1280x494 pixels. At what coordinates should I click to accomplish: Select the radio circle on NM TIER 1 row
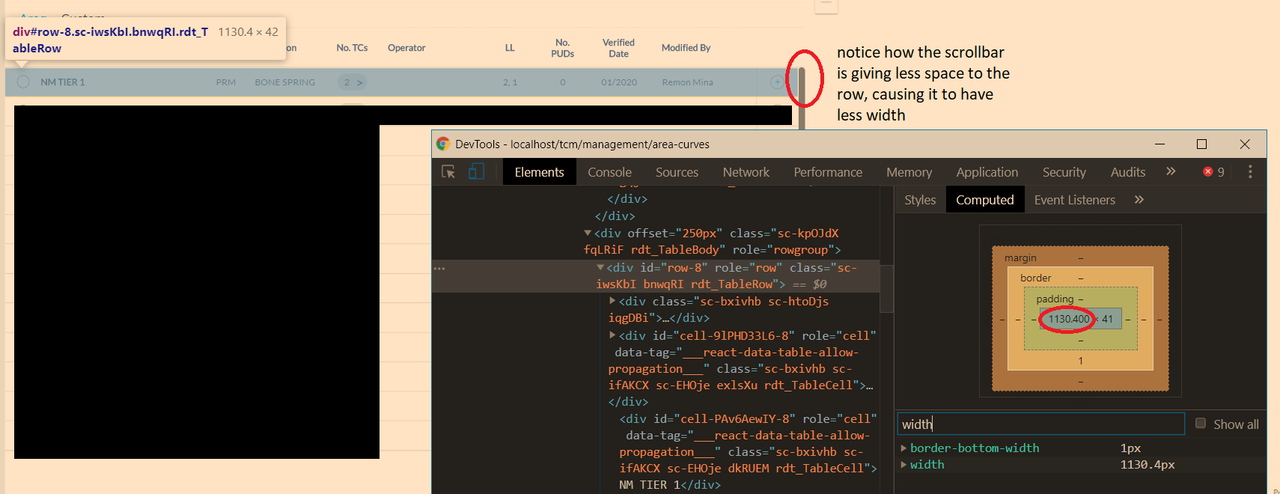23,82
